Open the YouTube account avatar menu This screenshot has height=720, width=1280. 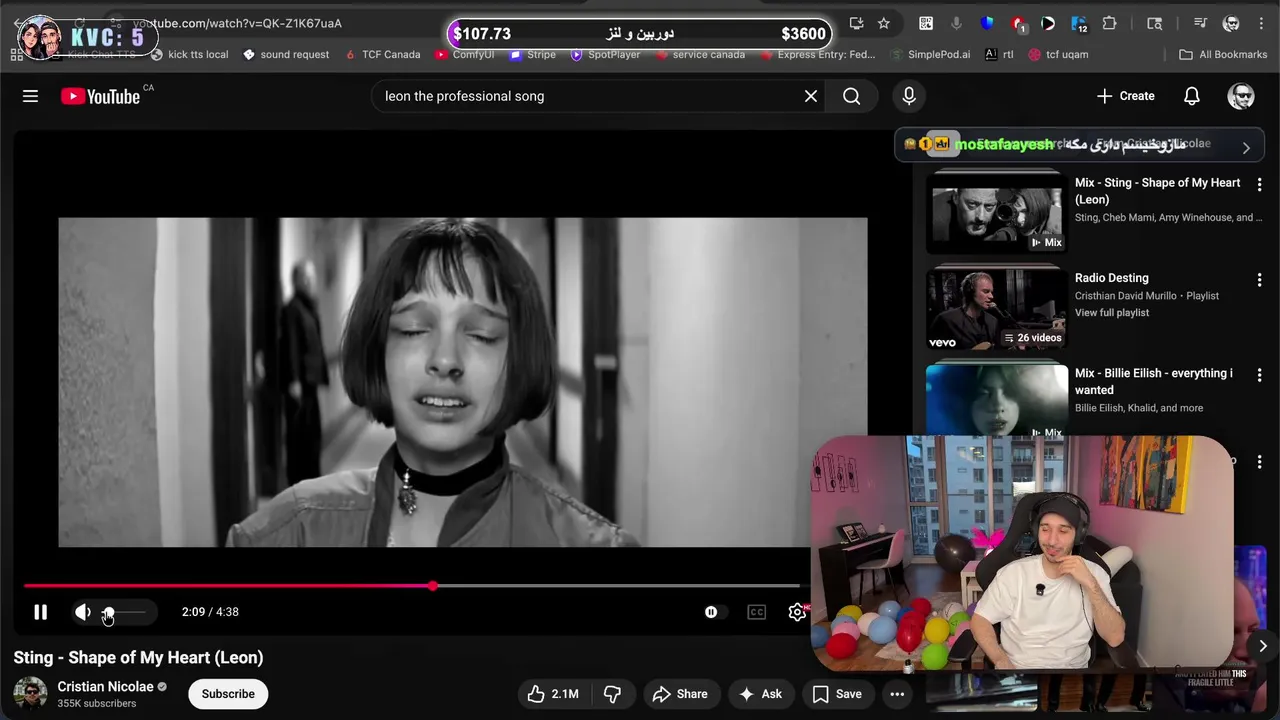[1241, 96]
